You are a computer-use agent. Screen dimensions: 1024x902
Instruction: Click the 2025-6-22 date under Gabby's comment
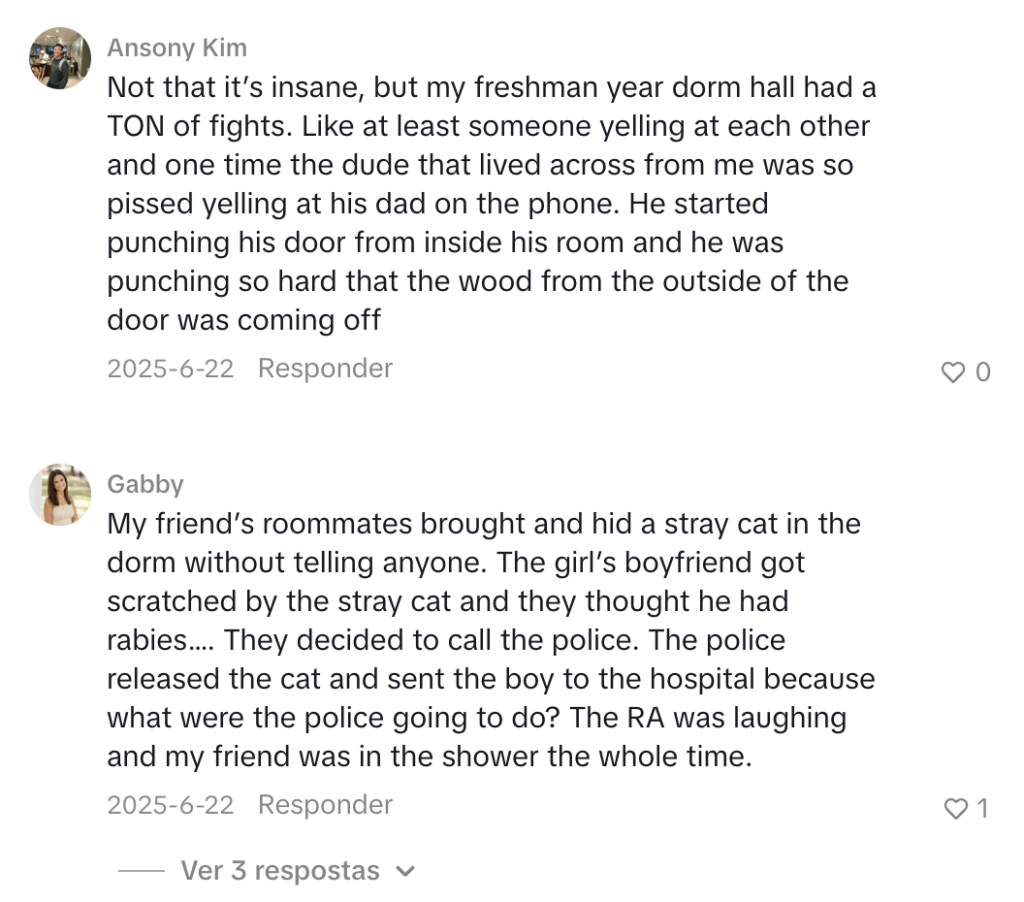point(170,804)
